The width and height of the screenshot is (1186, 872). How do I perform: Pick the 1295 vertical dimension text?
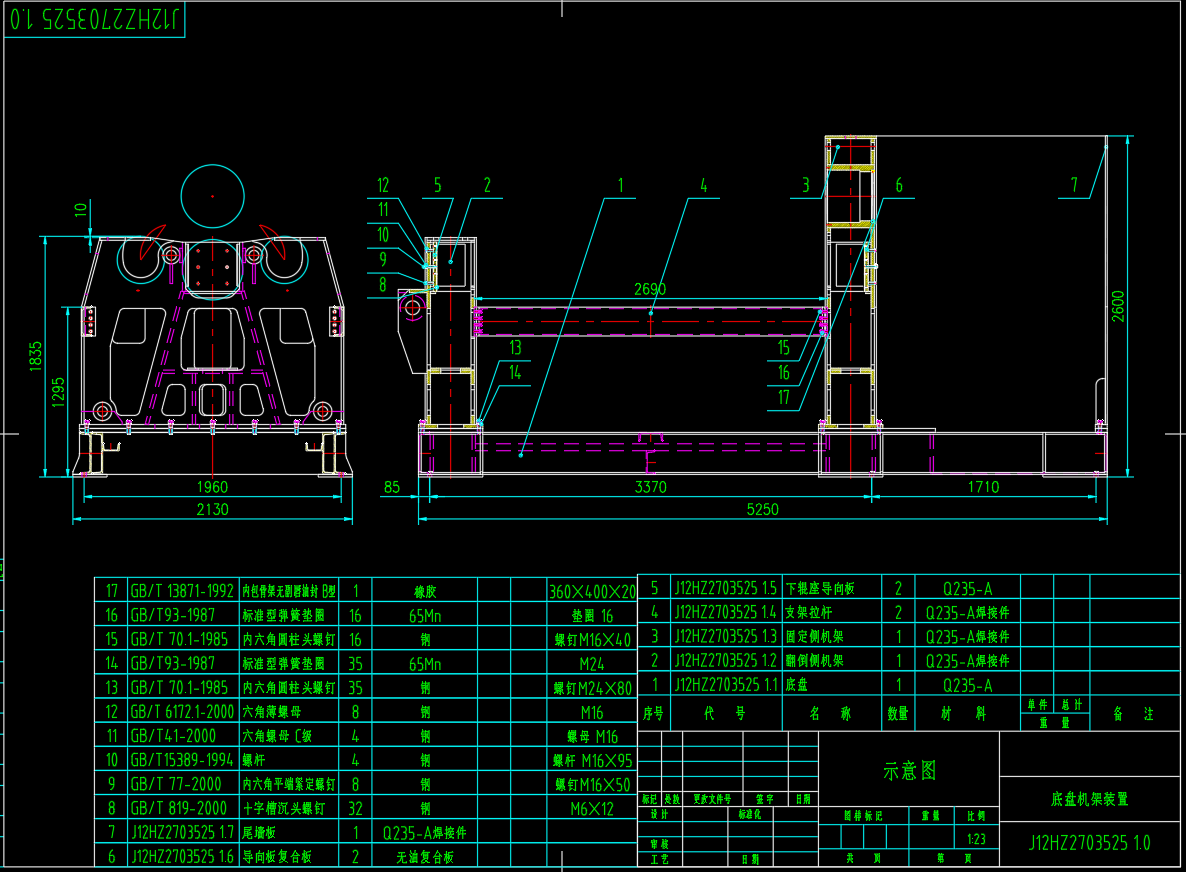58,393
